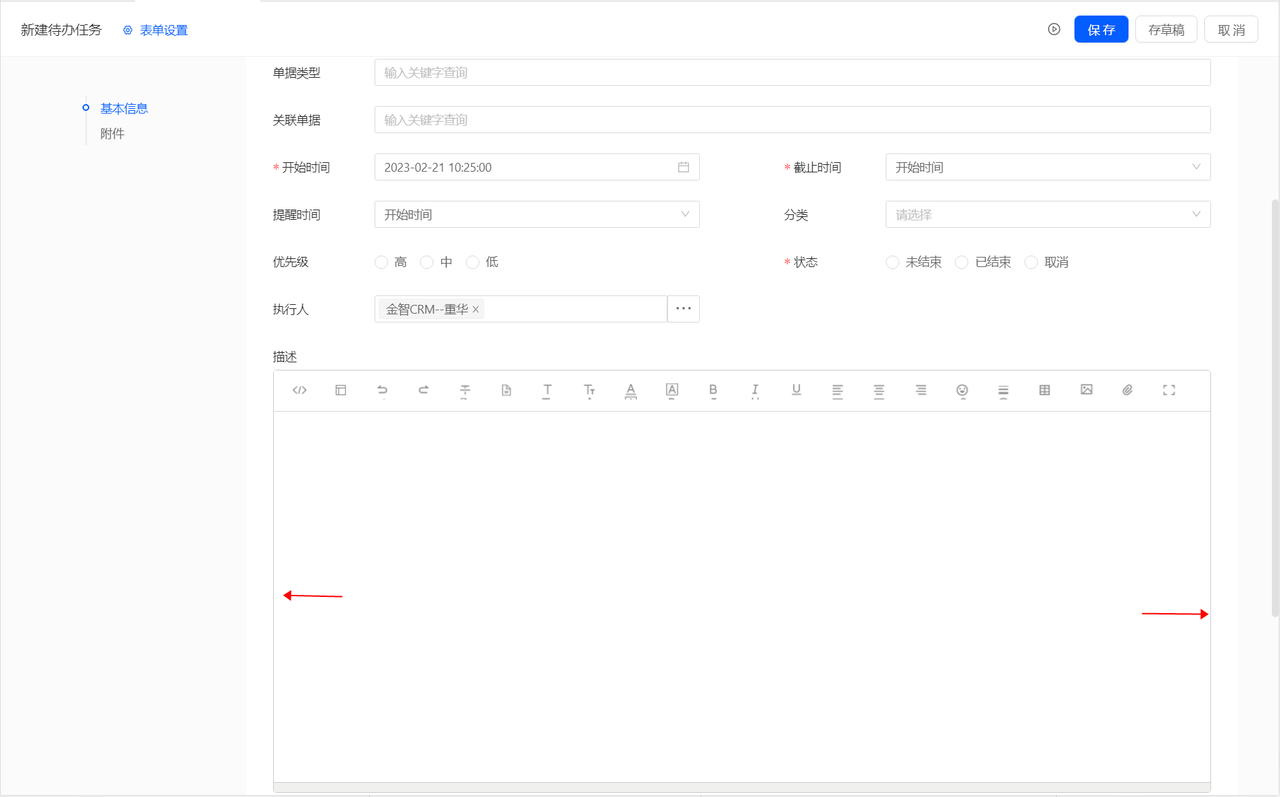Focus the 关联单据 search field
1280x797 pixels.
click(x=792, y=119)
